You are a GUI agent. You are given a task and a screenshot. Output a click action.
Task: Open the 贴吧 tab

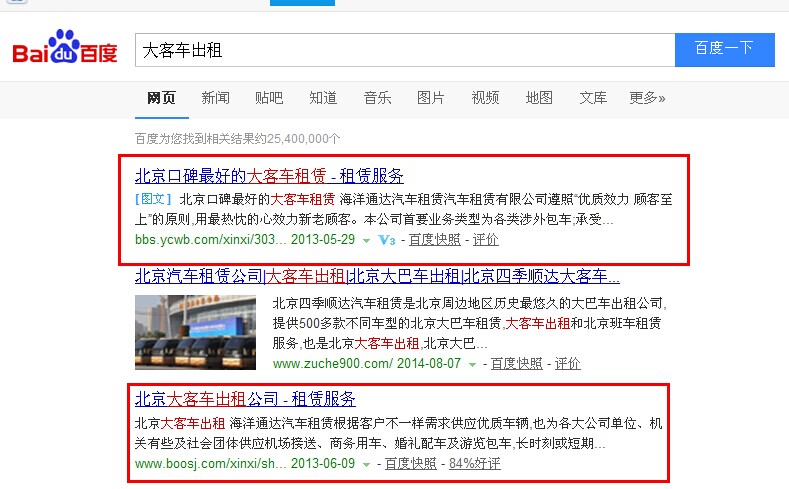[269, 98]
